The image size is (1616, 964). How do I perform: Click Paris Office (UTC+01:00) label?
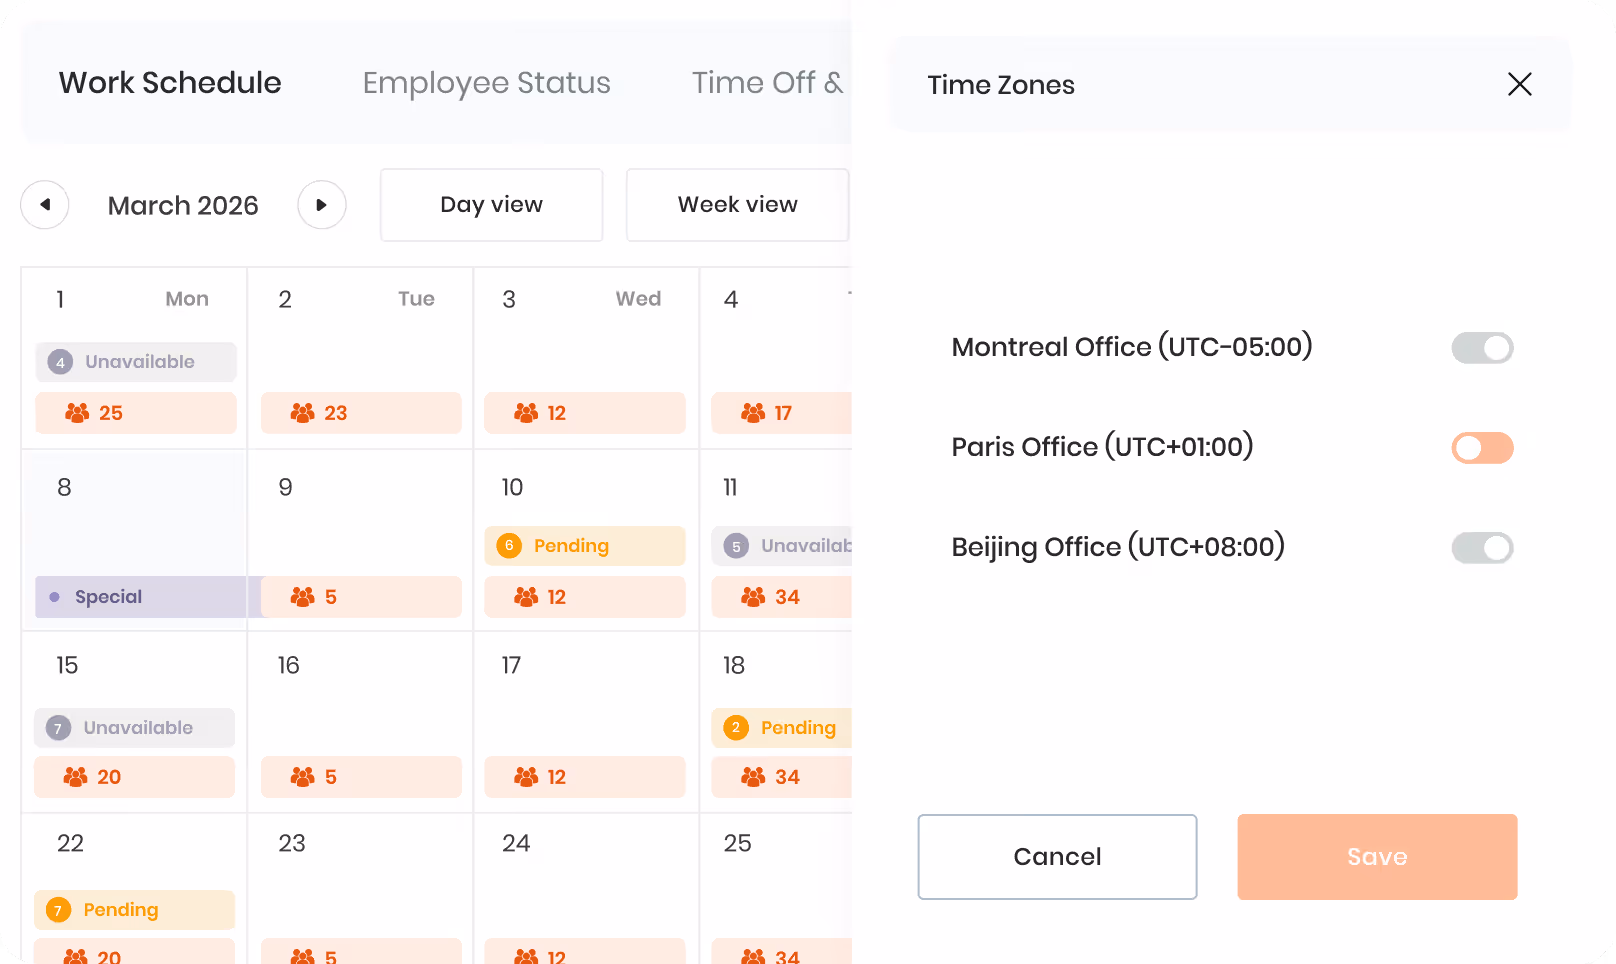(1102, 447)
